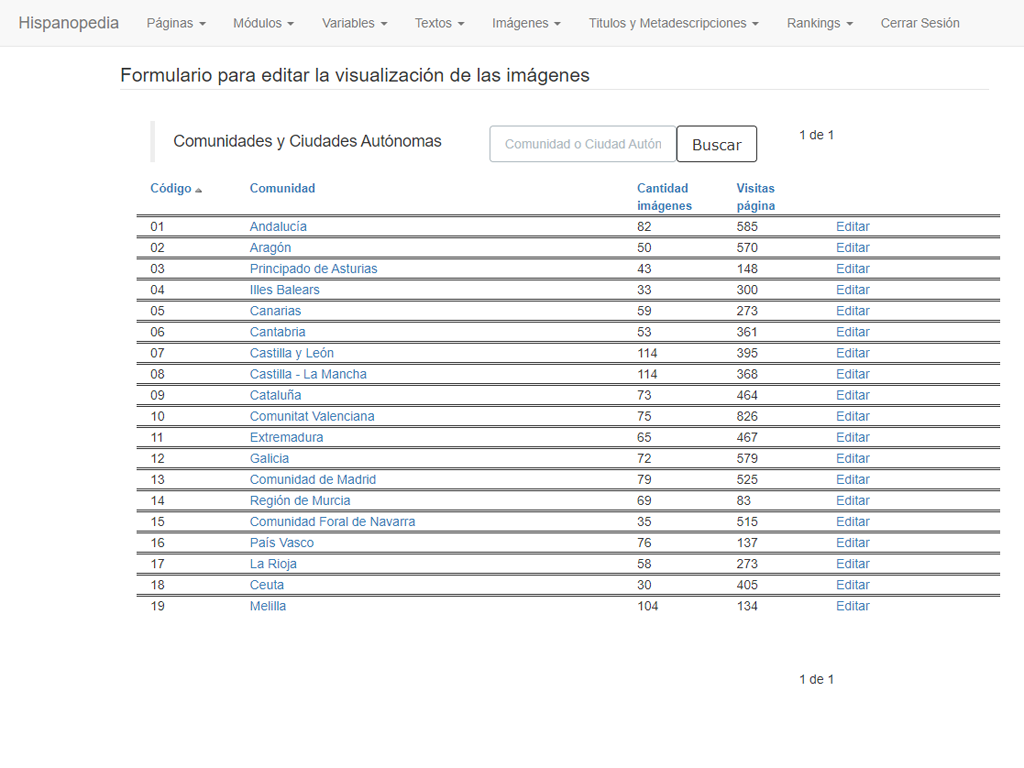The image size is (1024, 768).
Task: Open the Principado de Asturias link
Action: click(313, 268)
